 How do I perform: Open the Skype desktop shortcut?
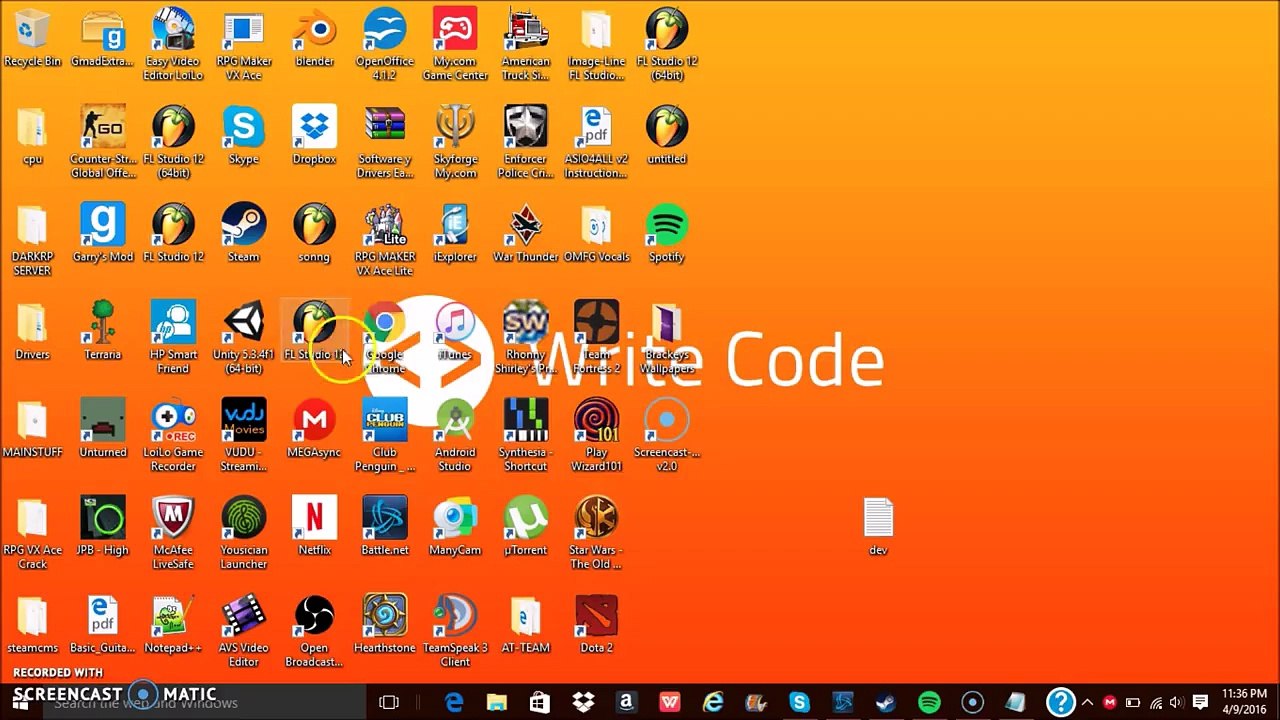[x=244, y=136]
